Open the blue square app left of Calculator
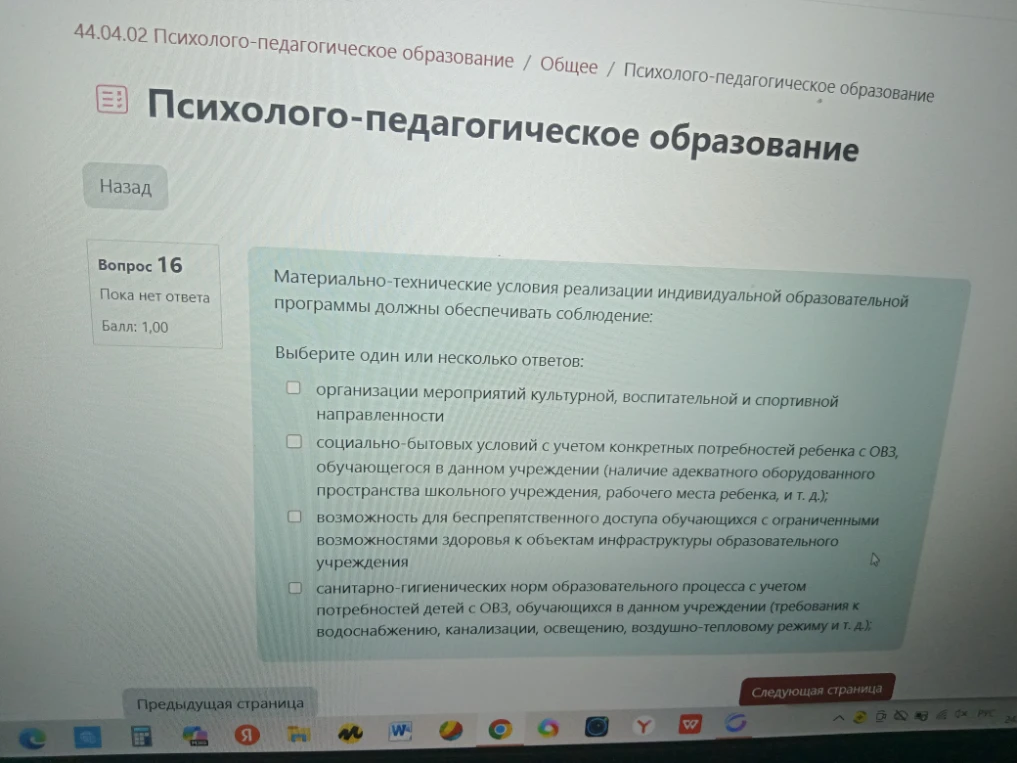This screenshot has width=1017, height=763. [x=88, y=738]
